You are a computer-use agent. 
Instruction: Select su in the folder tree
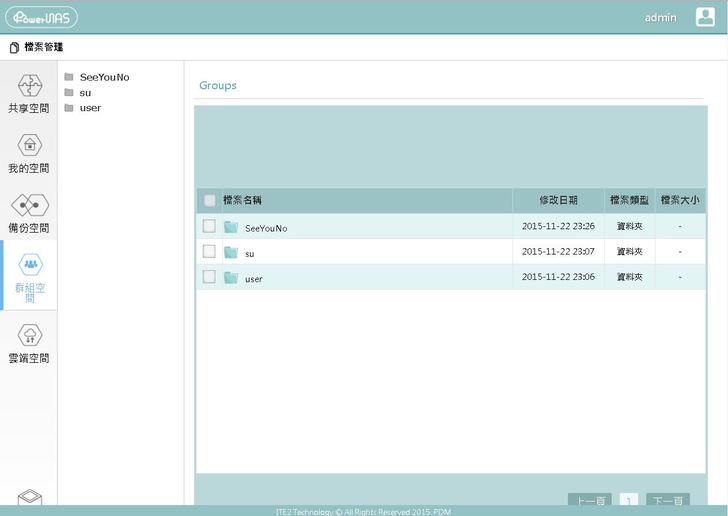point(85,93)
